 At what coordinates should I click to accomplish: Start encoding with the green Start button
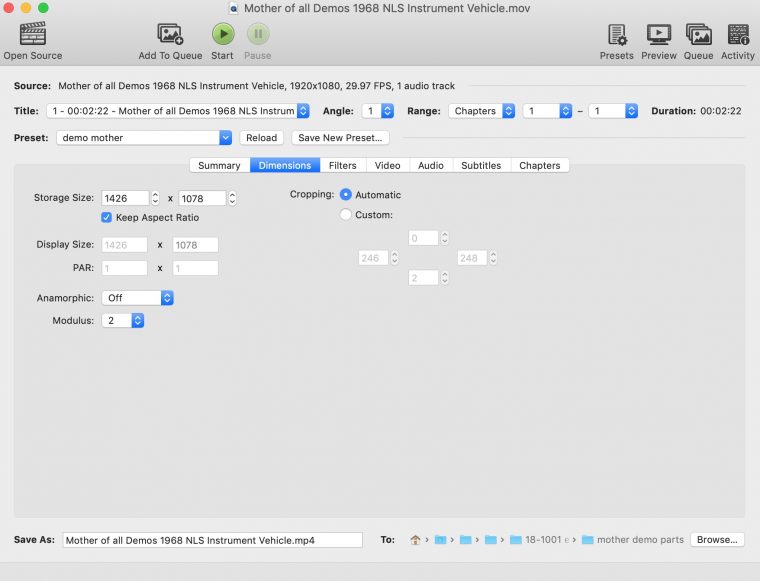[x=223, y=34]
